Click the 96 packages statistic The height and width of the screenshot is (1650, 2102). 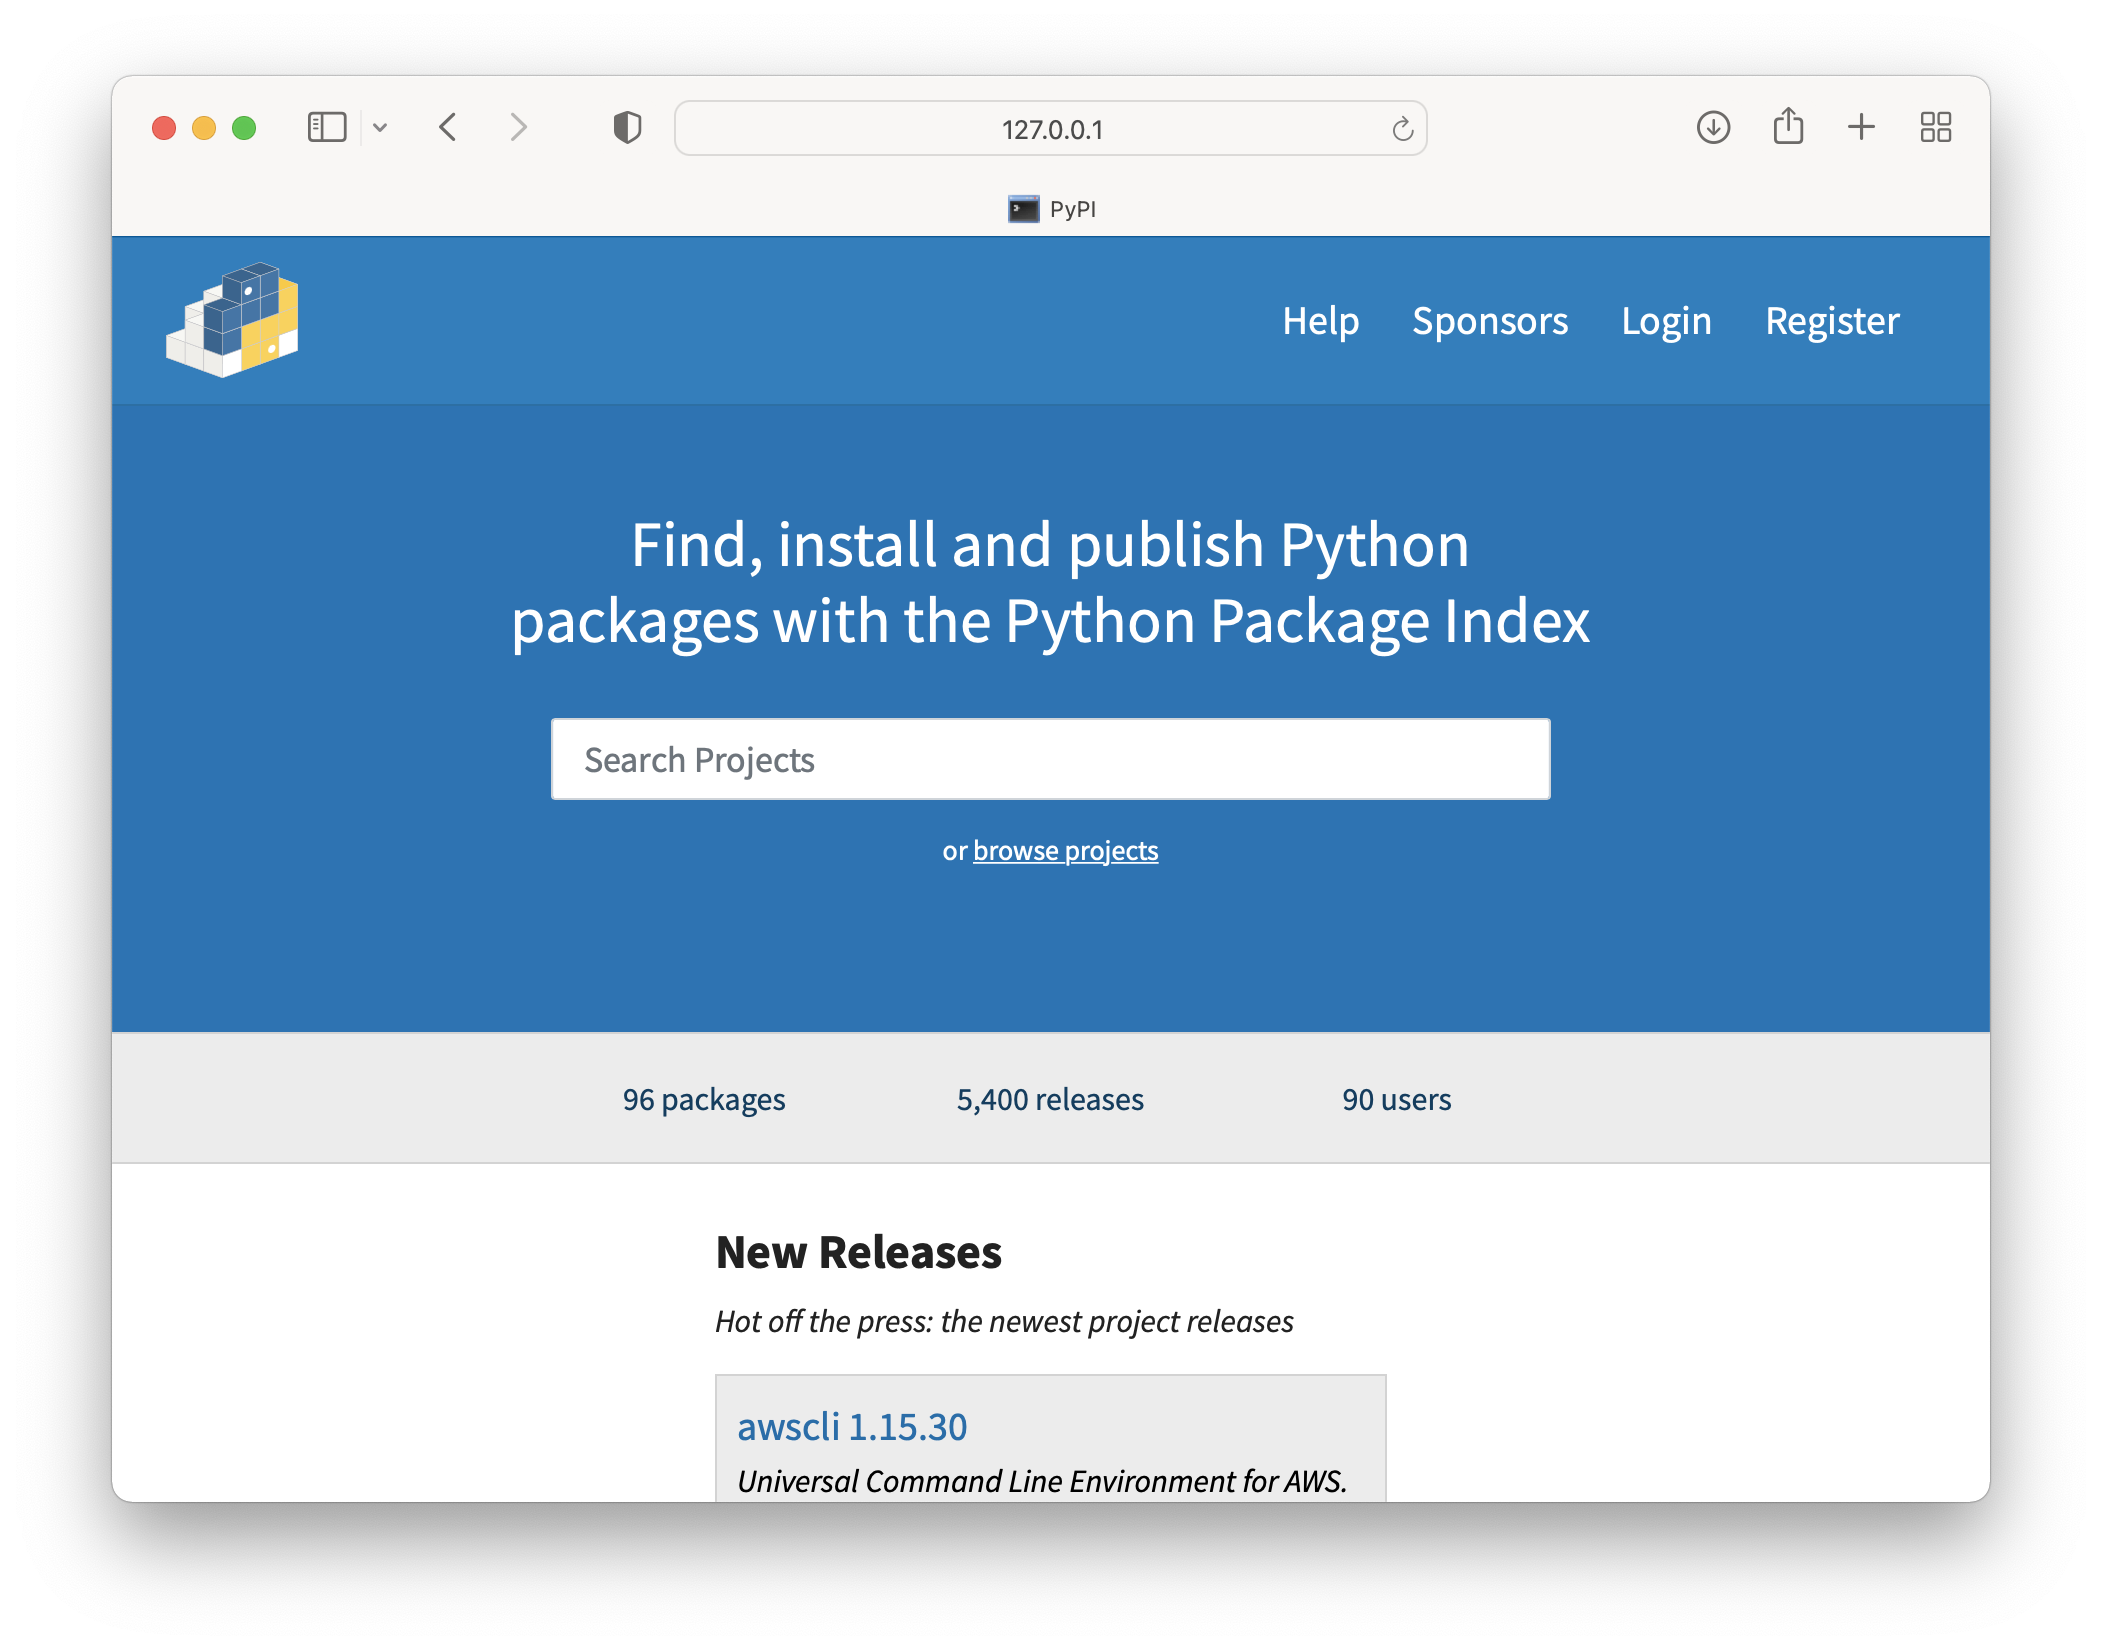(x=704, y=1099)
